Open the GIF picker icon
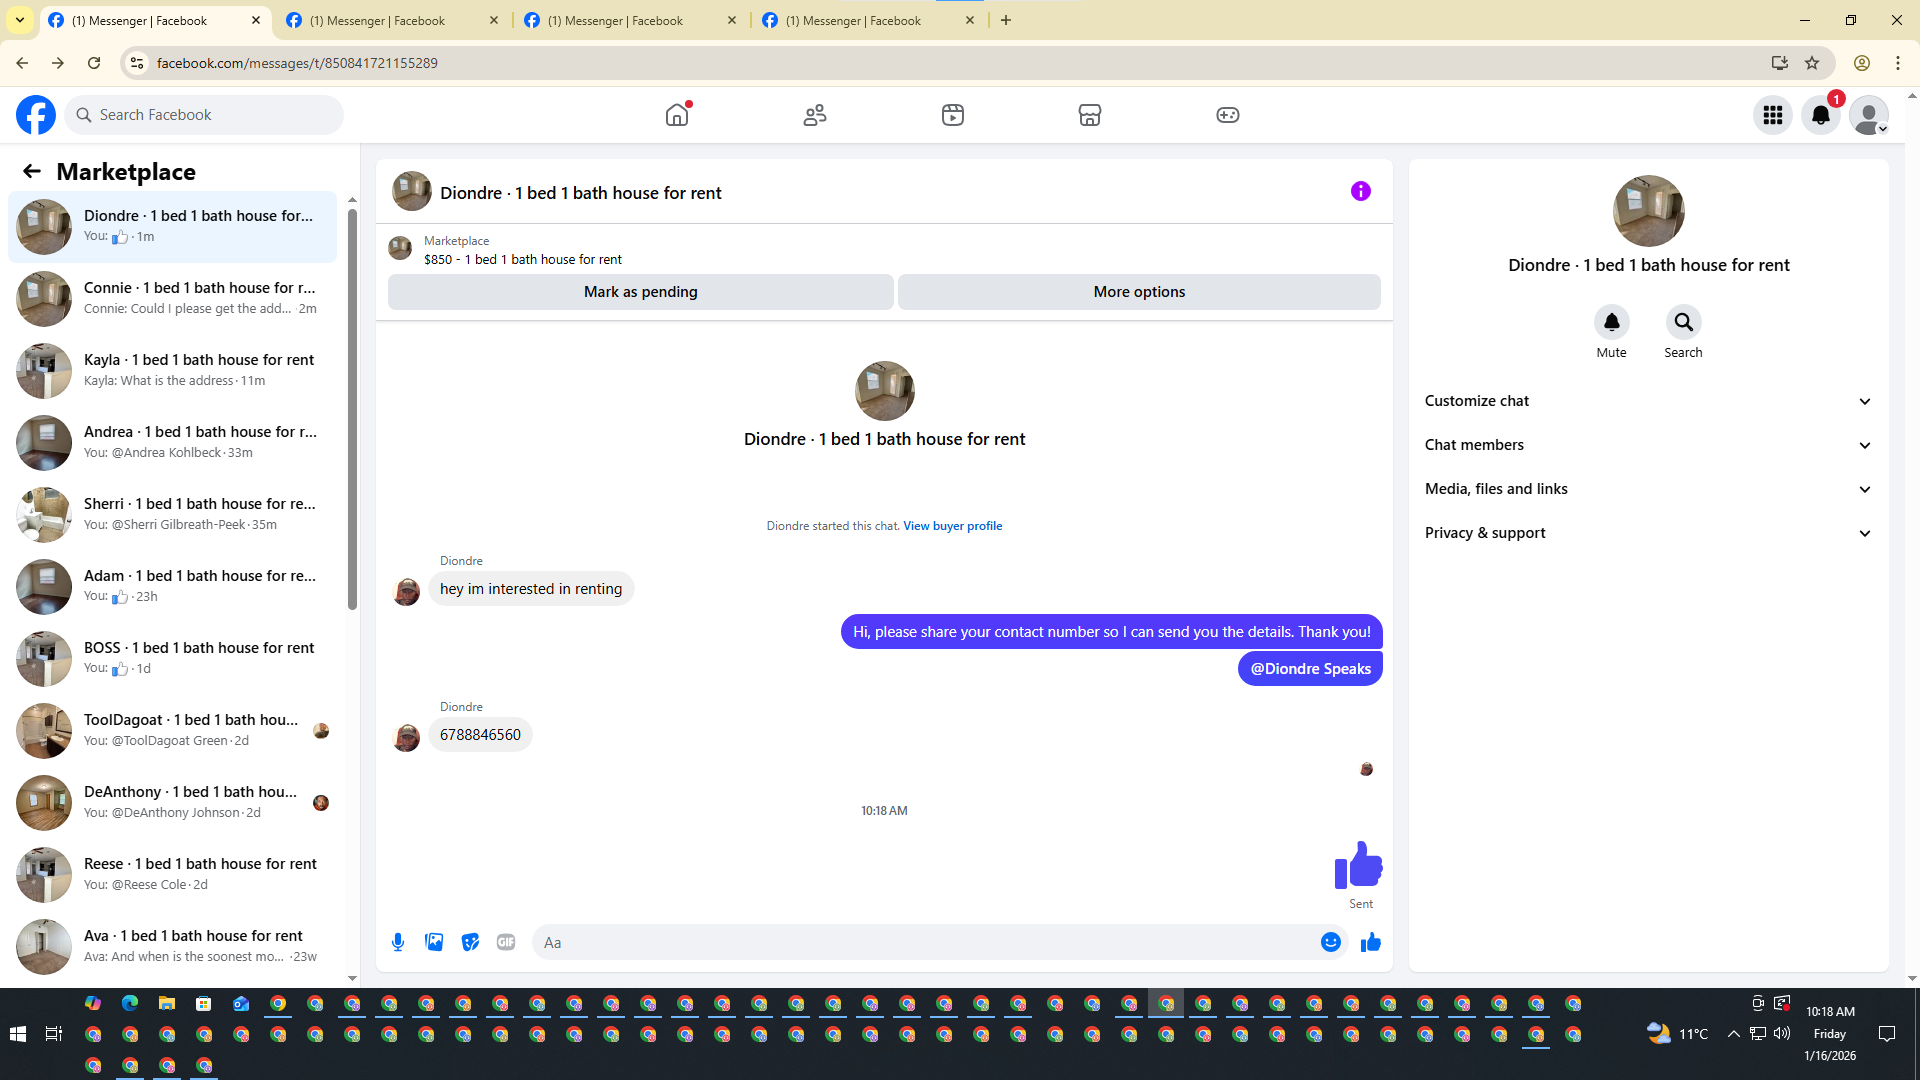The width and height of the screenshot is (1920, 1080). coord(506,942)
